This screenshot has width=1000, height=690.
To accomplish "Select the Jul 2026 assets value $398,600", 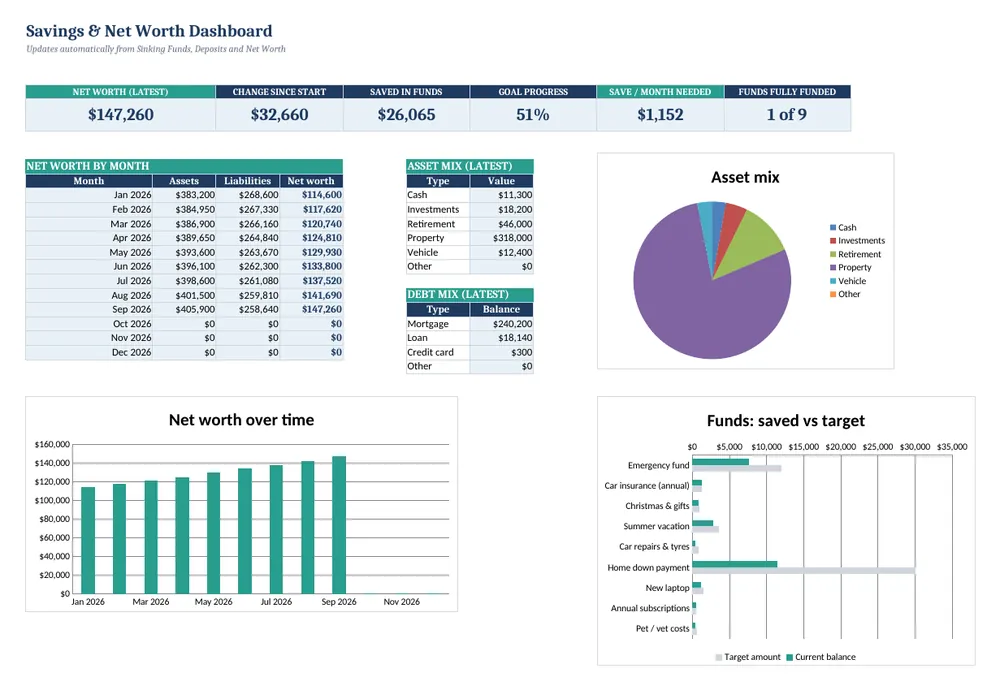I will [184, 281].
